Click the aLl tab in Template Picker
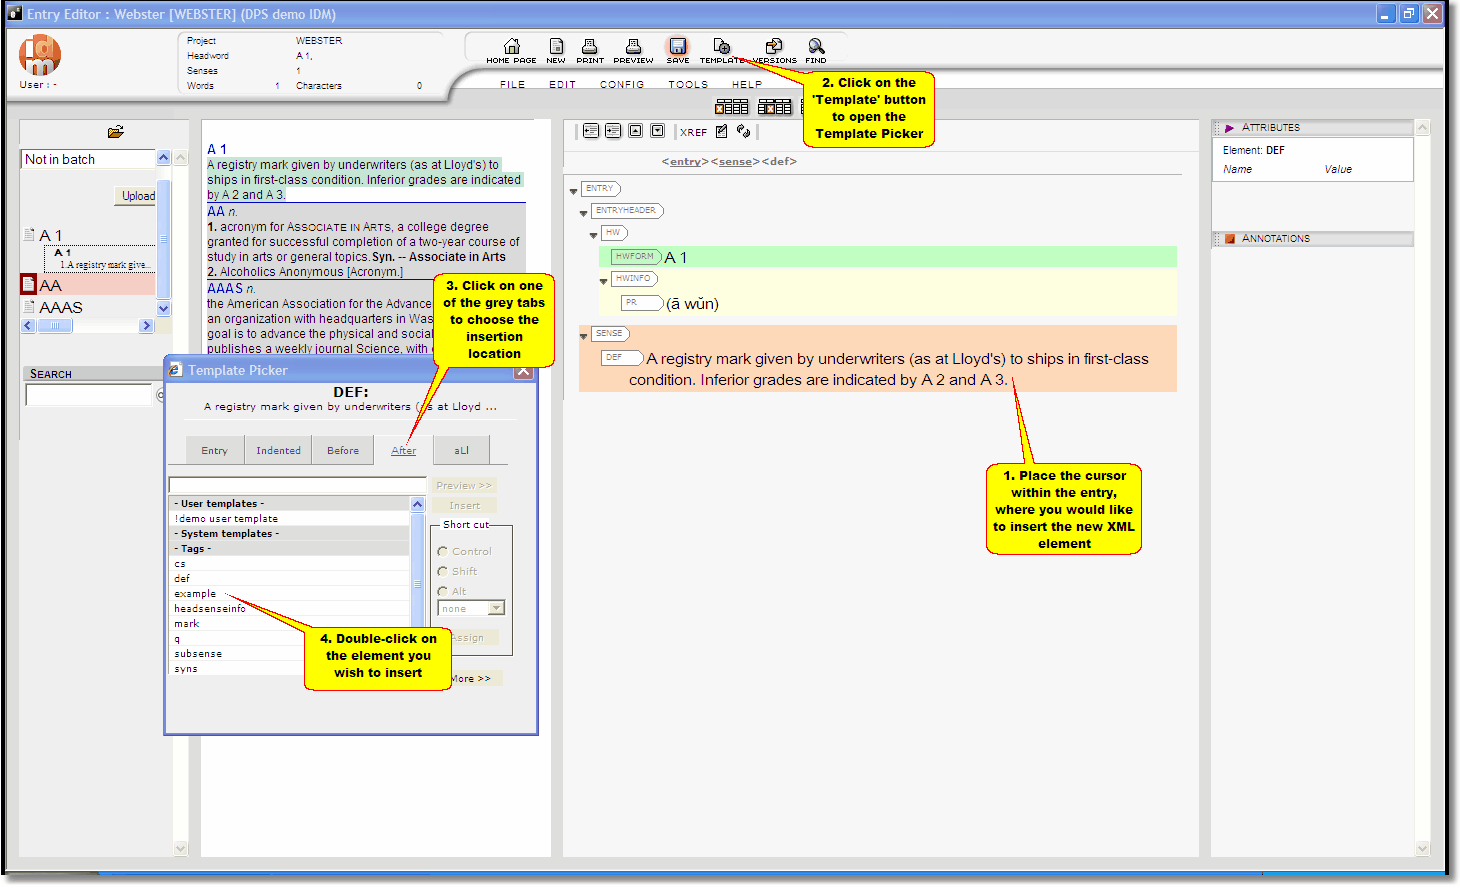Screen dimensions: 1460x890 (461, 450)
